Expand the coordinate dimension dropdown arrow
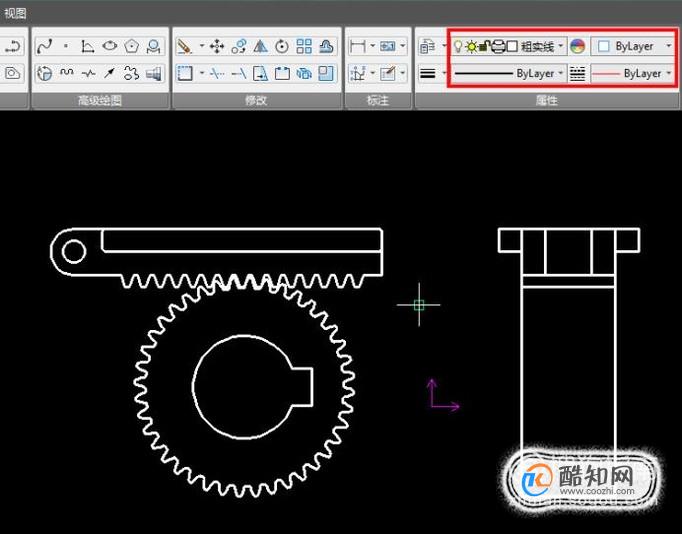The width and height of the screenshot is (682, 534). (x=373, y=73)
